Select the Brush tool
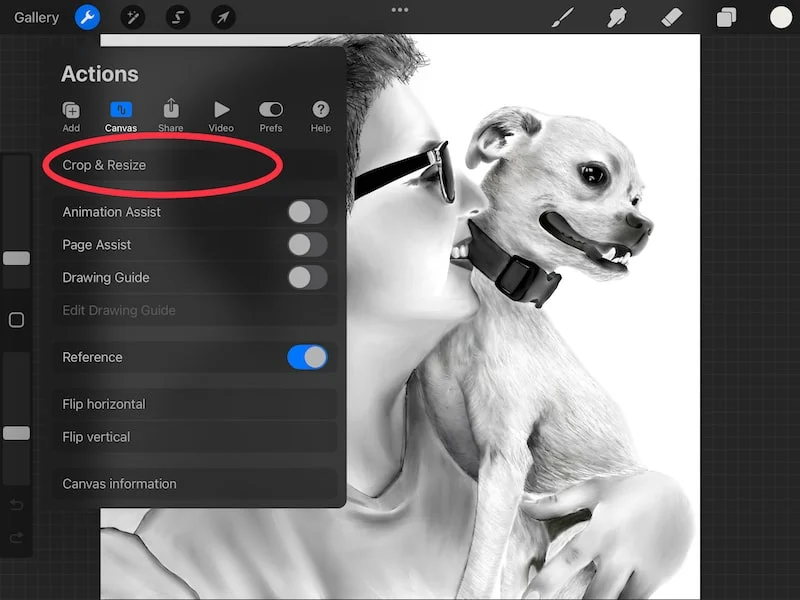 tap(563, 18)
